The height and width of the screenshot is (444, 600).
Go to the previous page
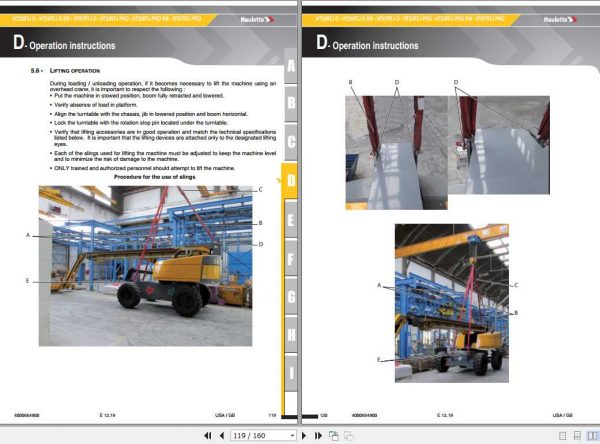[x=222, y=436]
